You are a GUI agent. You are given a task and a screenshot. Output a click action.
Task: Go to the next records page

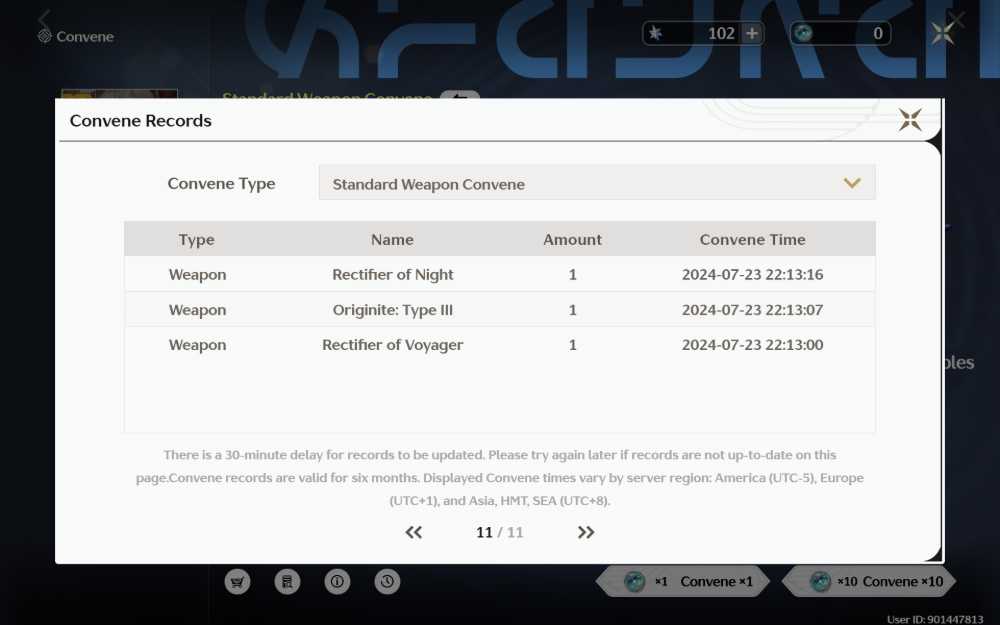pos(585,532)
